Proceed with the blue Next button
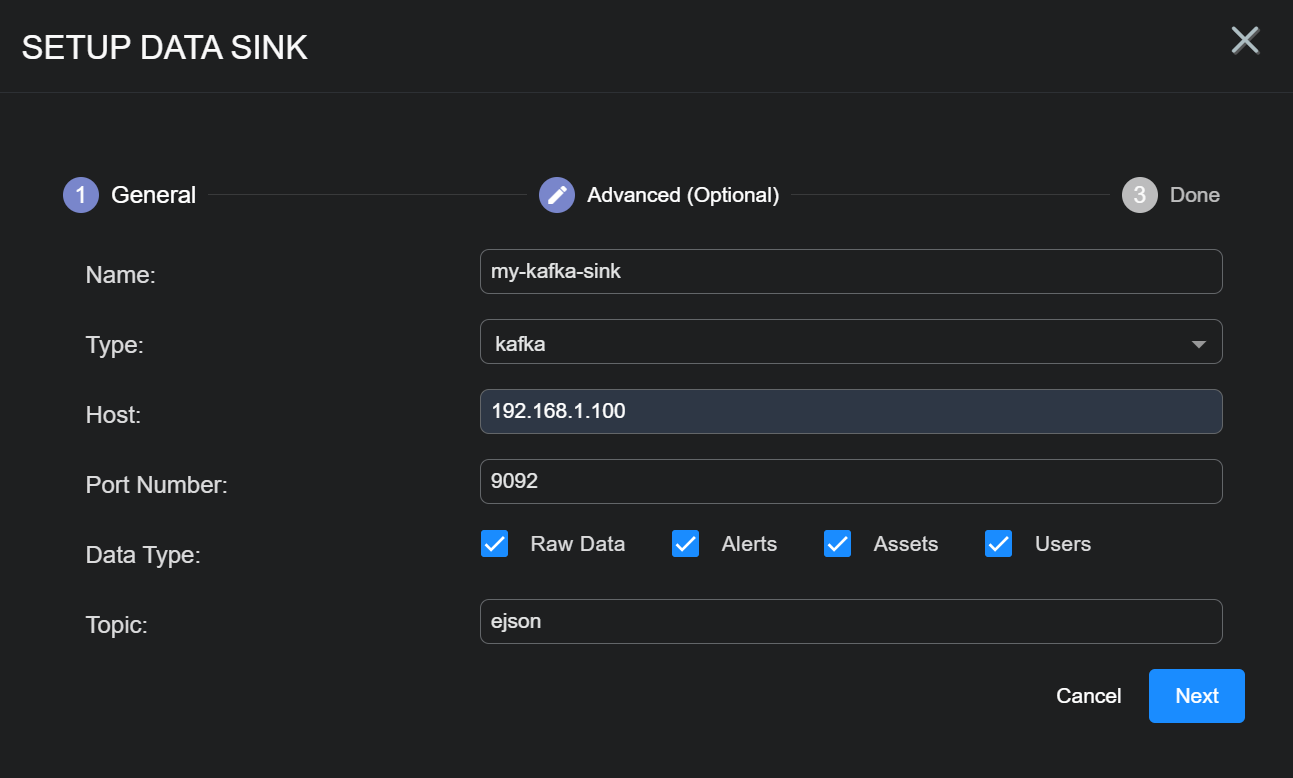1293x778 pixels. tap(1196, 696)
